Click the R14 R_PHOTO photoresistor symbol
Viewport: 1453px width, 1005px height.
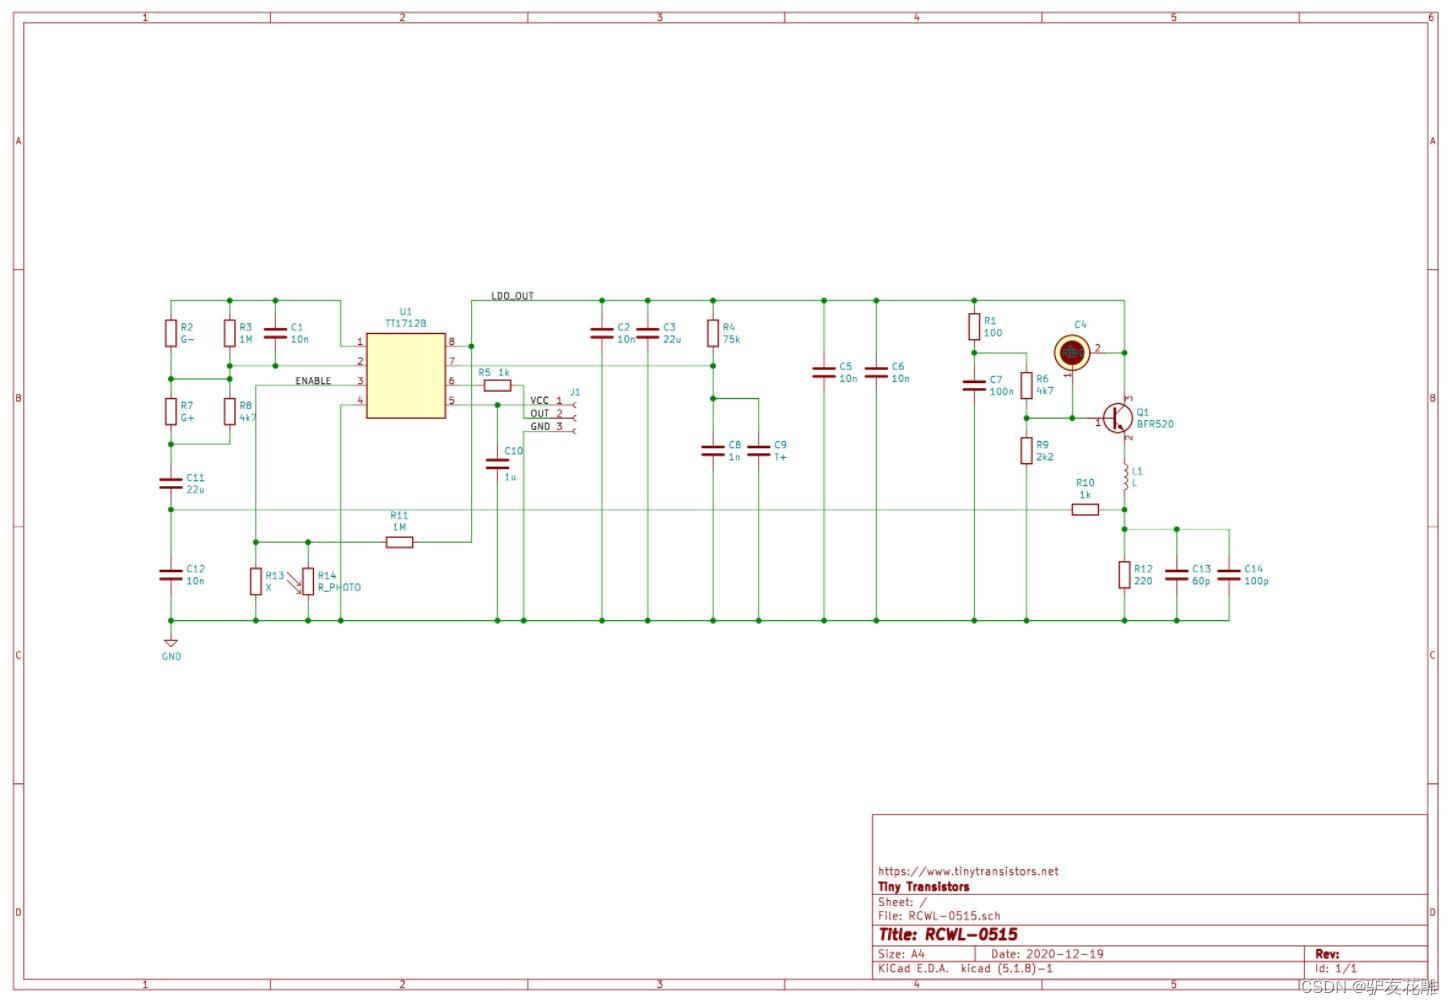pyautogui.click(x=307, y=581)
